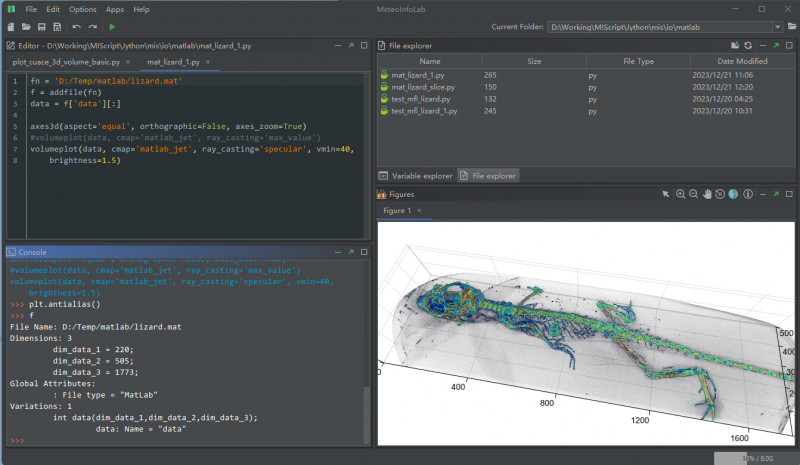This screenshot has width=800, height=465.
Task: Open the Apps menu
Action: (115, 9)
